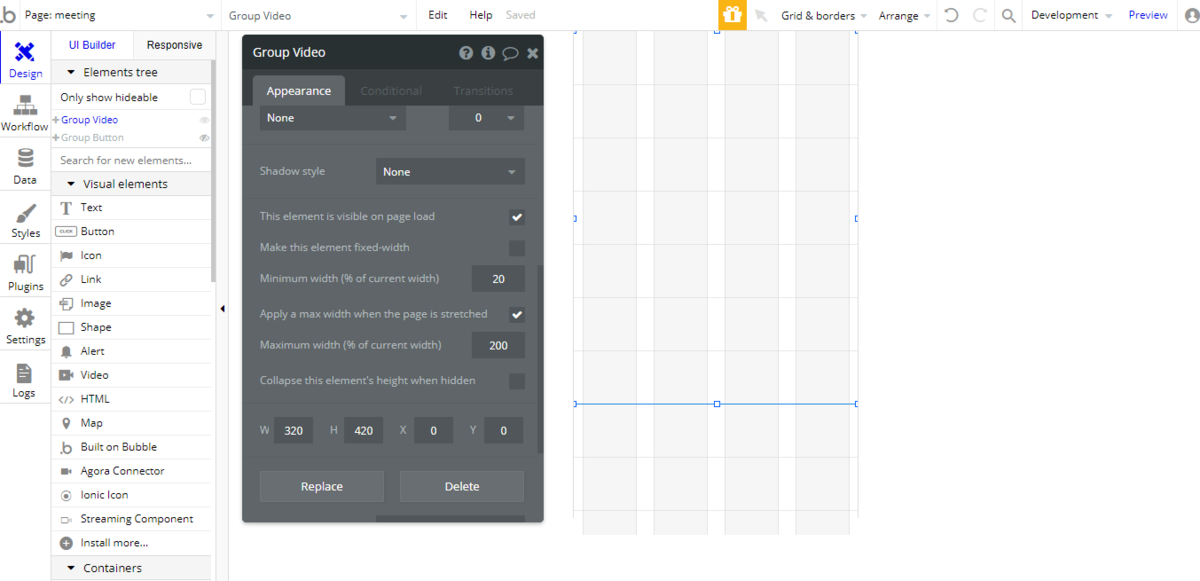Viewport: 1200px width, 581px height.
Task: Switch to the Conditional tab
Action: point(391,91)
